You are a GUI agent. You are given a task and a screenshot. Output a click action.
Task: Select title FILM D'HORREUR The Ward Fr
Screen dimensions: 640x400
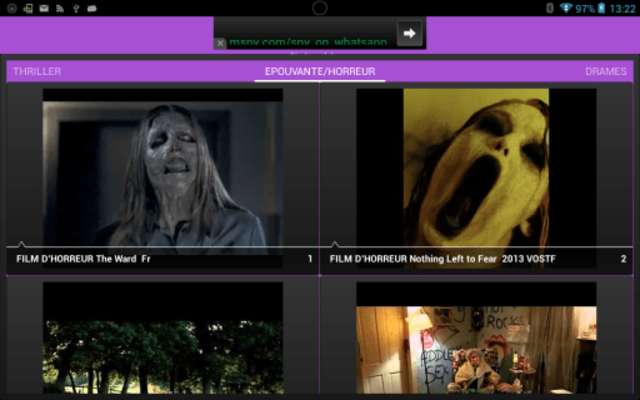(83, 259)
